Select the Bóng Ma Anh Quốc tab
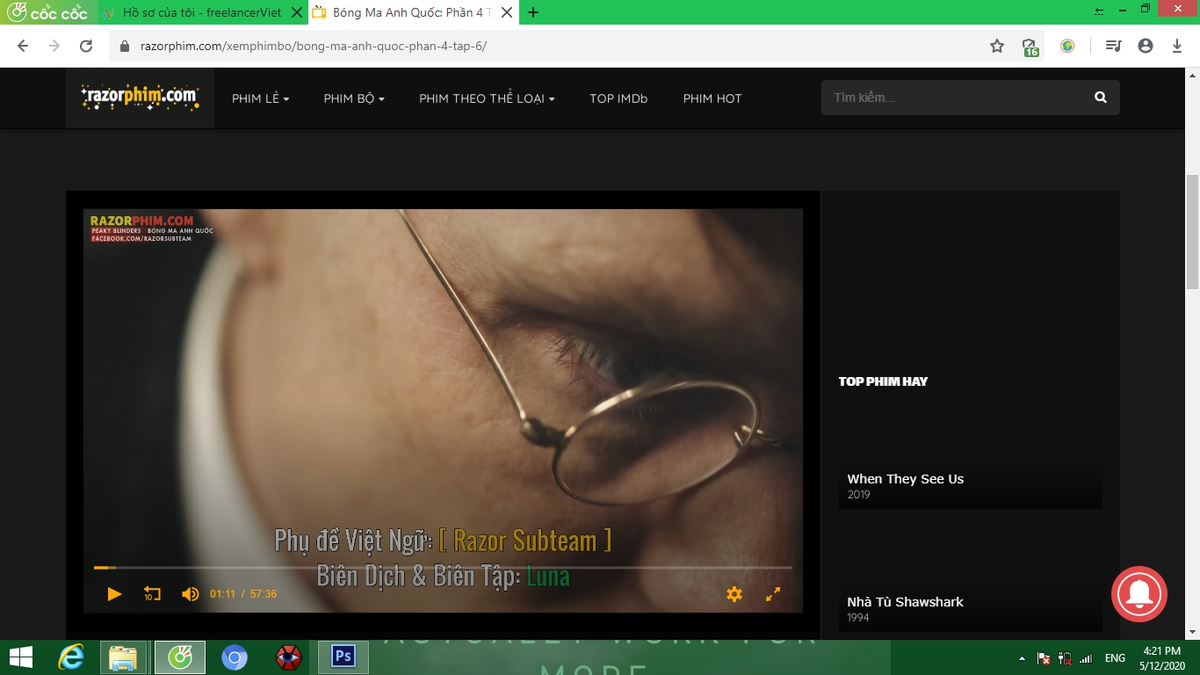1200x675 pixels. (x=410, y=13)
